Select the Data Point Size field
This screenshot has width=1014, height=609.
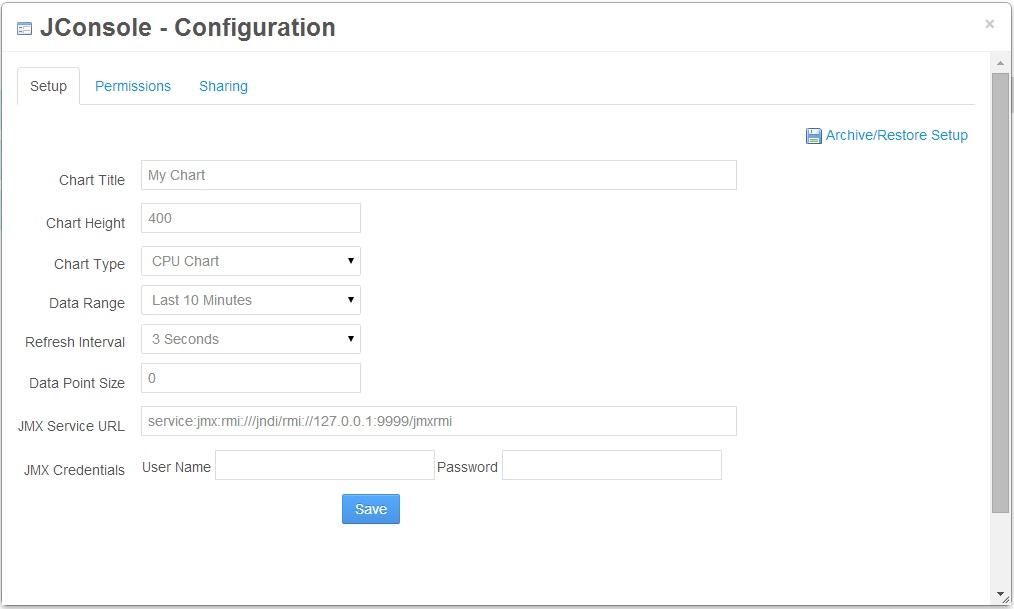(250, 378)
